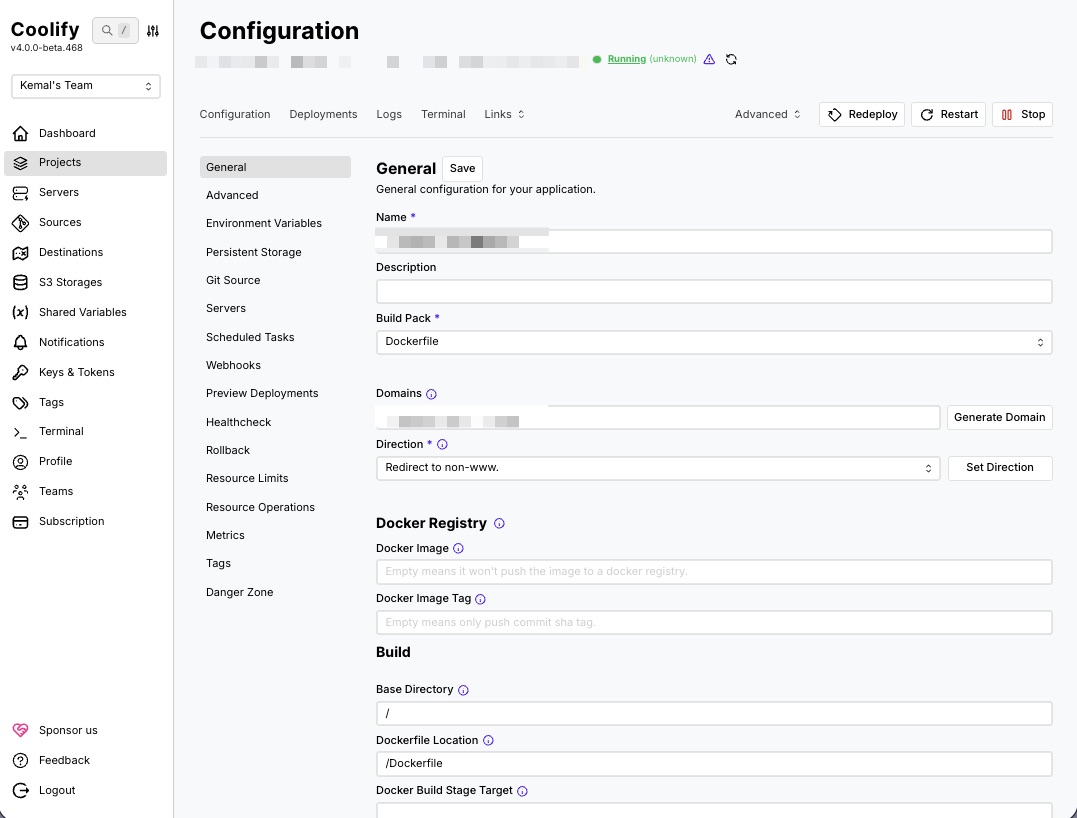Screen dimensions: 1077x818
Task: Click the Logout arrow icon
Action: pos(21,791)
